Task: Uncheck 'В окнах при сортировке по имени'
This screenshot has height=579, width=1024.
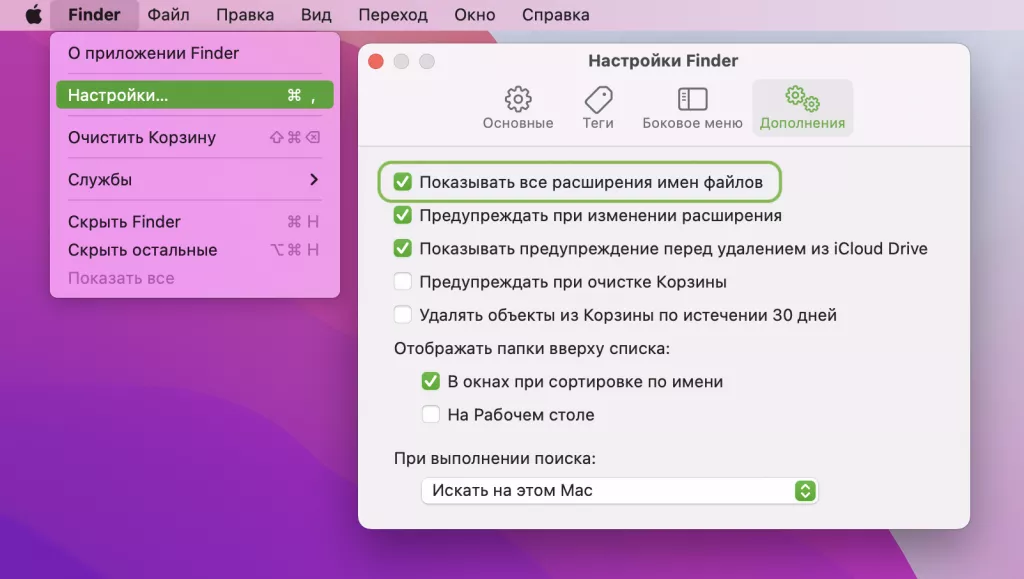Action: [x=431, y=381]
